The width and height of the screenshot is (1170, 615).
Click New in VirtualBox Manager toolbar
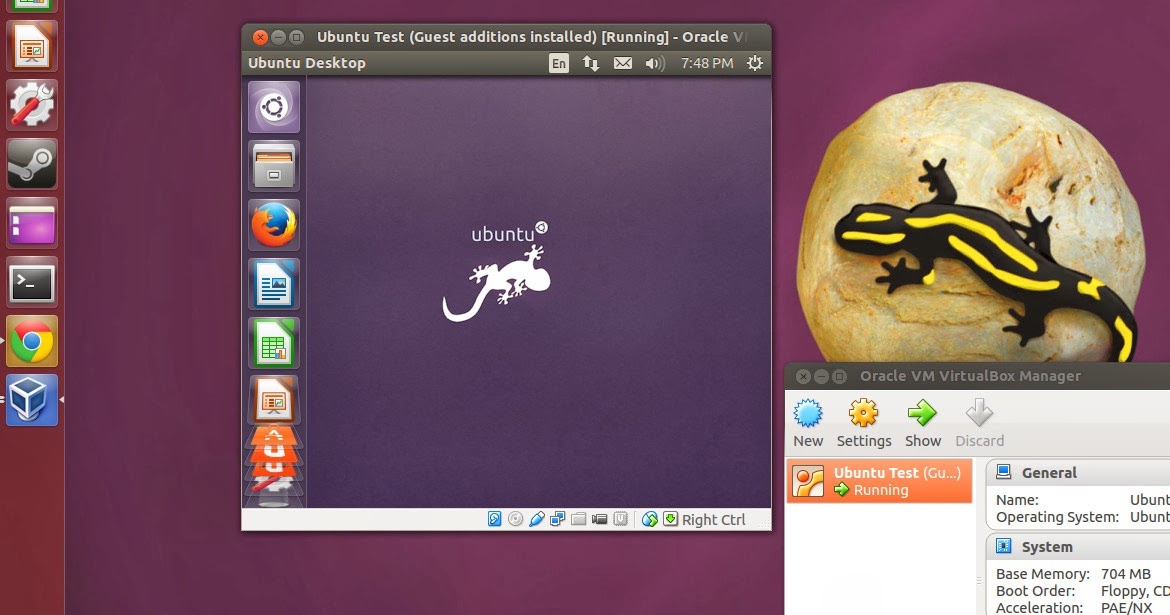[808, 420]
